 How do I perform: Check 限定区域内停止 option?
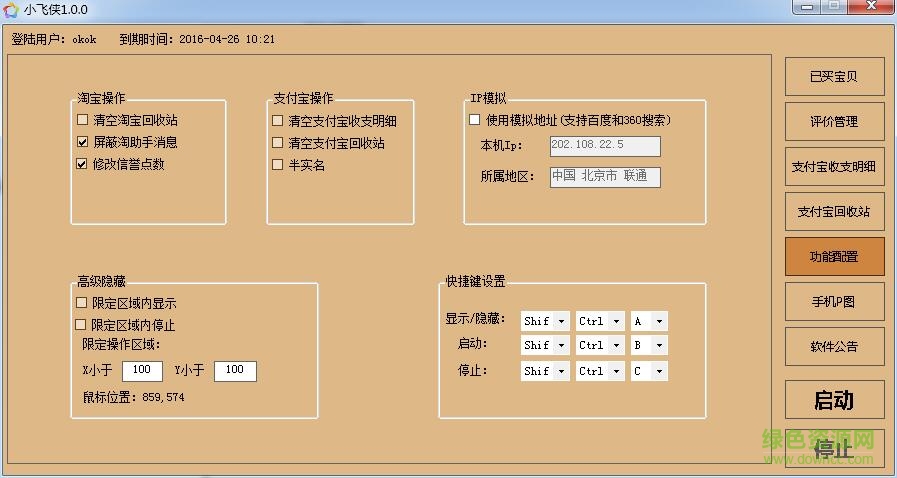[81, 325]
